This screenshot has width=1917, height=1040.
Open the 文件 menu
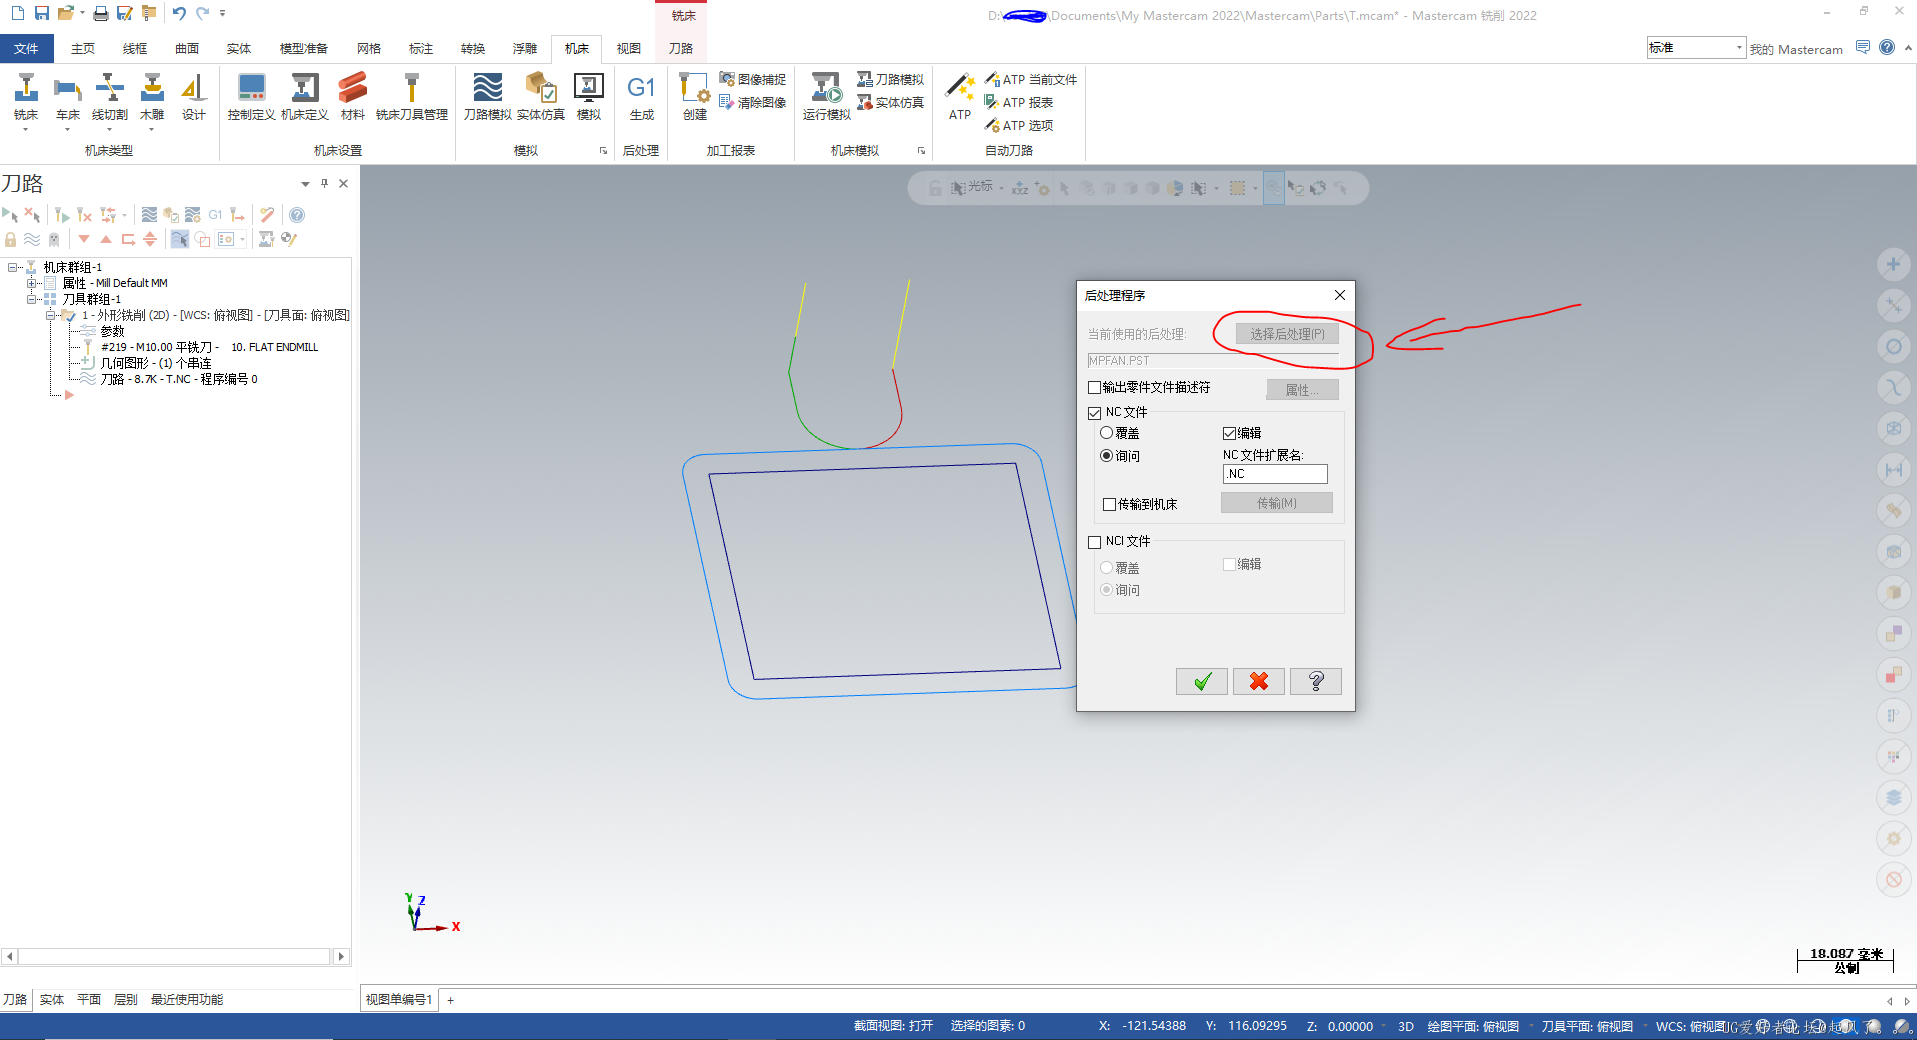27,48
